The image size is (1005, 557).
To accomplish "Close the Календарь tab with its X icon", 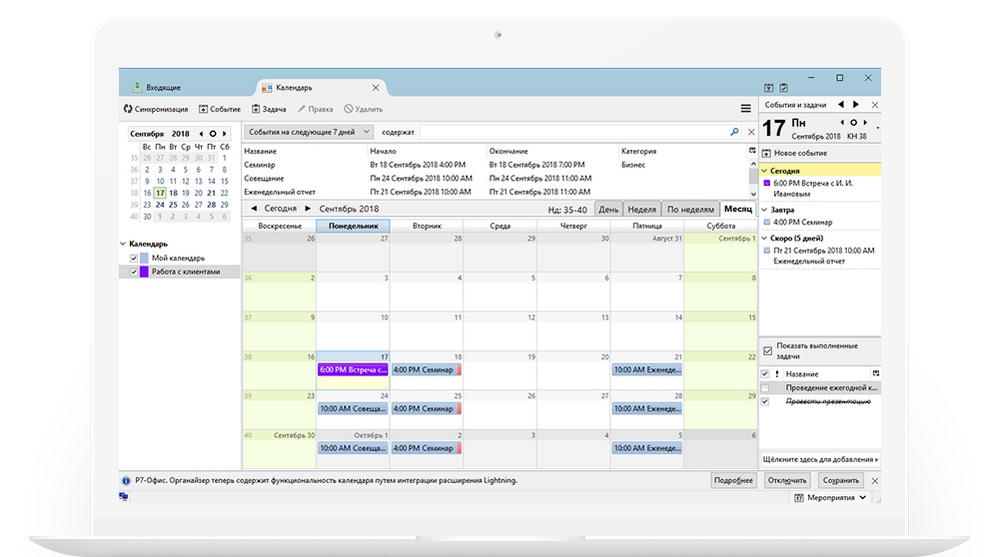I will coord(375,87).
